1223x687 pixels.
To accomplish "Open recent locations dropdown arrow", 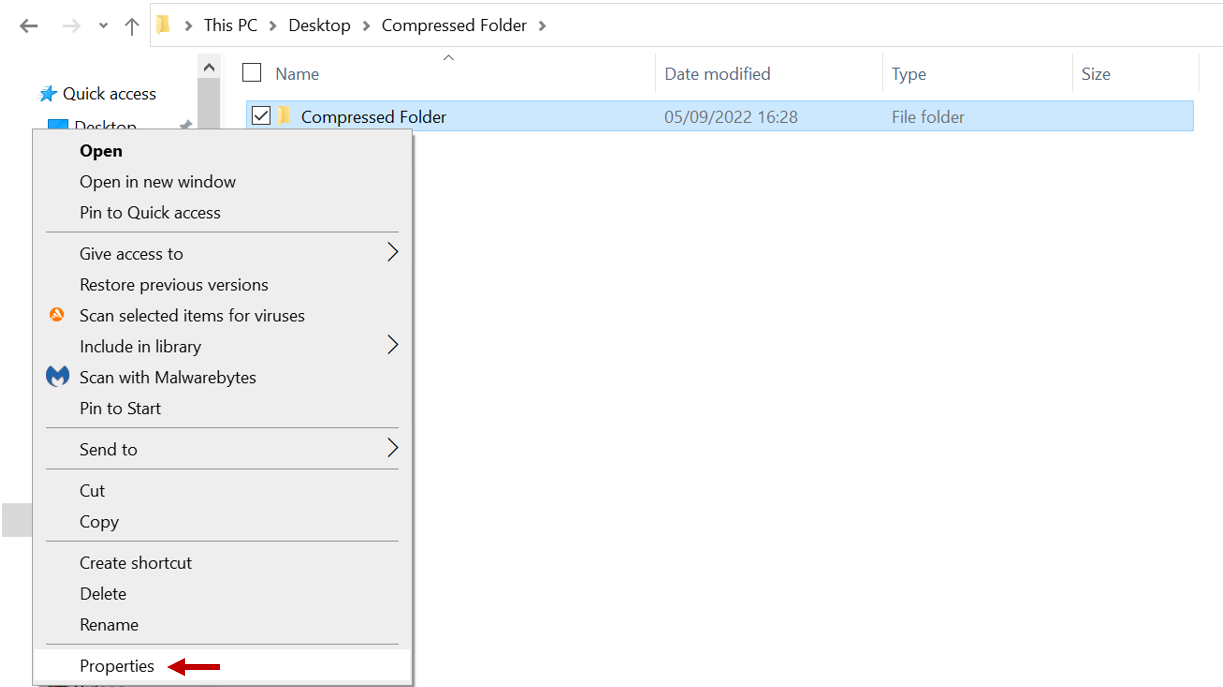I will (x=103, y=26).
